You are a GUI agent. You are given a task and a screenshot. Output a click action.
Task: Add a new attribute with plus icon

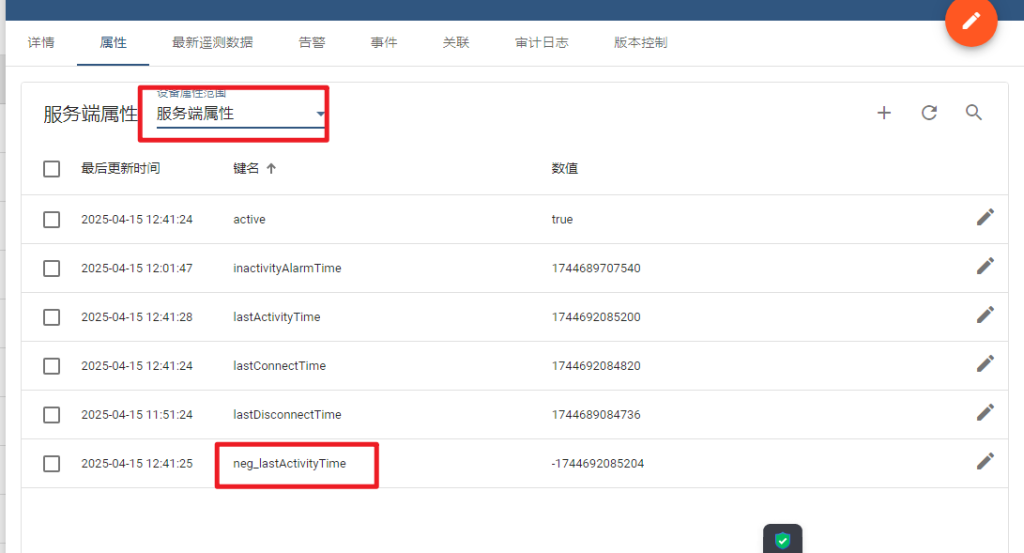[x=884, y=113]
